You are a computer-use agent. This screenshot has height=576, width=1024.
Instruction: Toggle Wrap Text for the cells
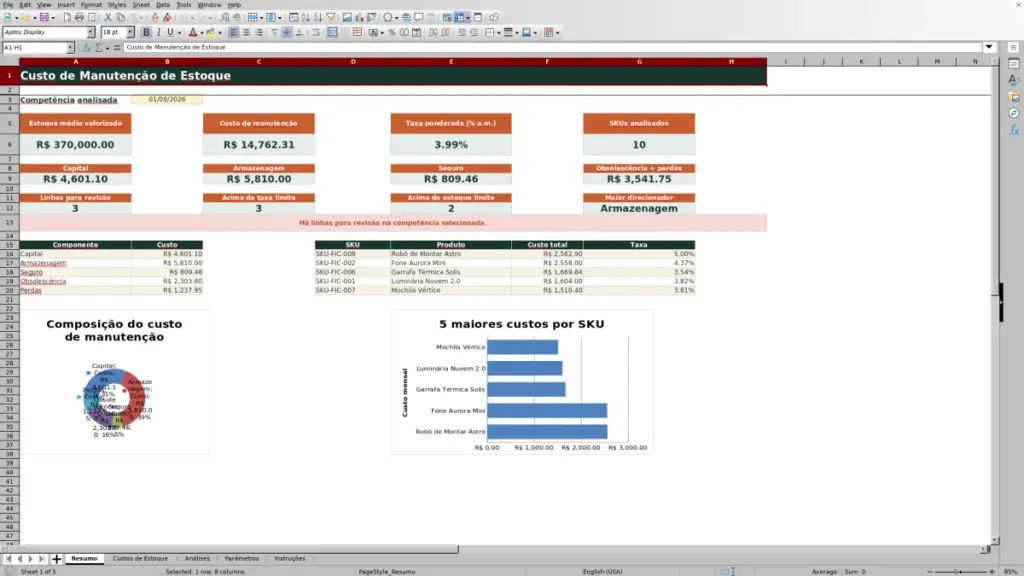tap(316, 33)
